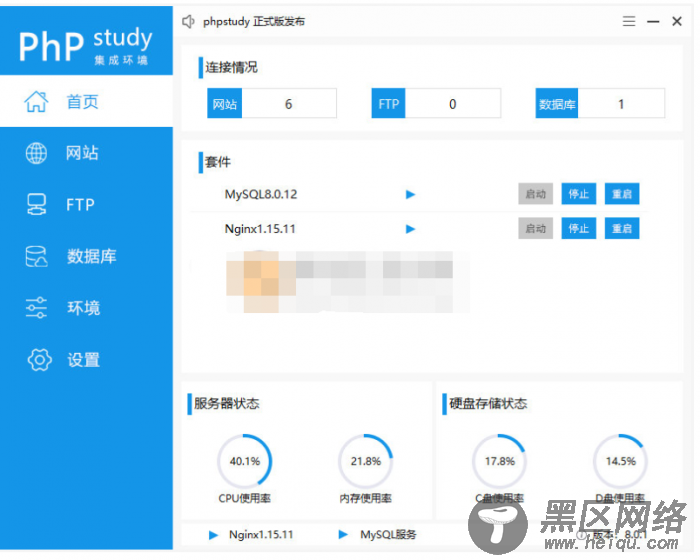This screenshot has height=560, width=700.
Task: Click the C盘 17.8% usage gauge
Action: [500, 461]
